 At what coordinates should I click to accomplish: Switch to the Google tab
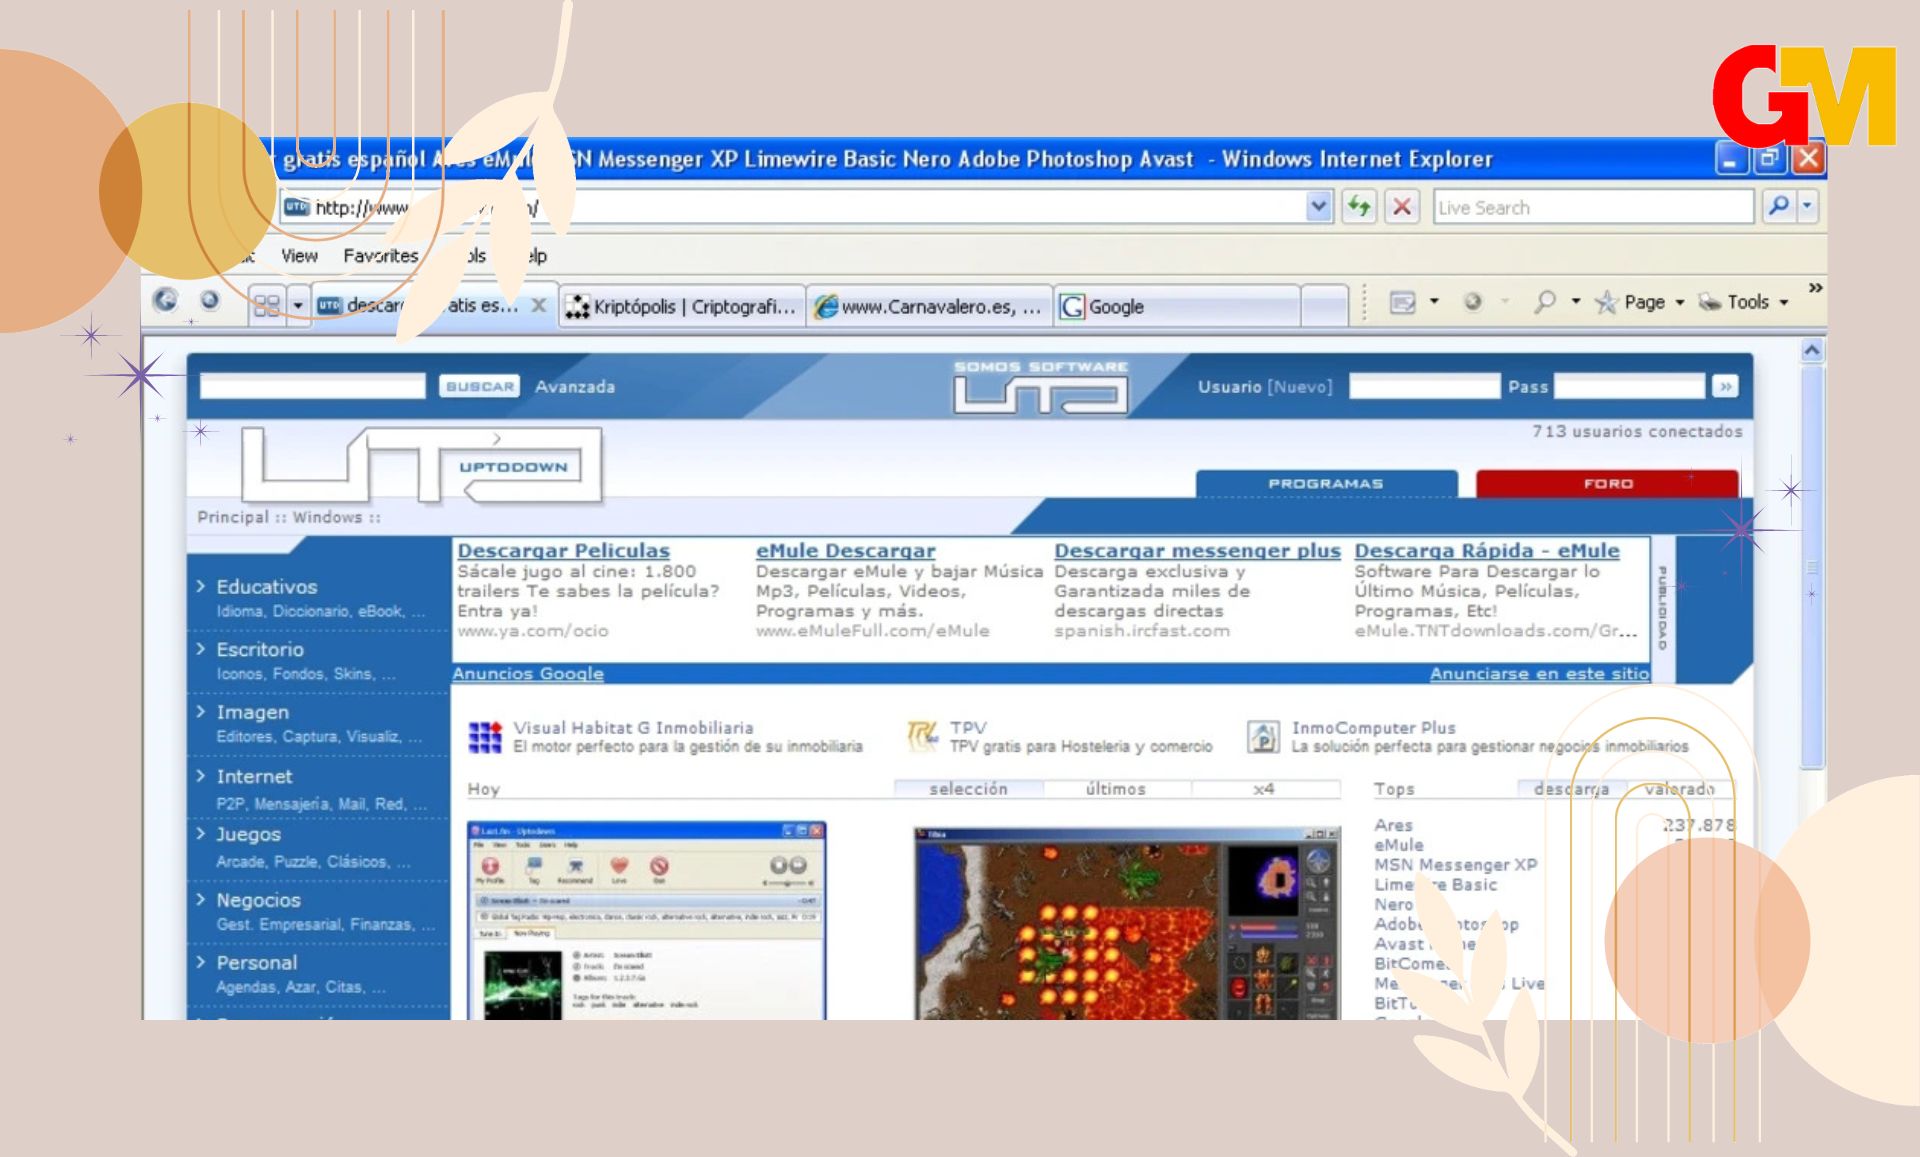1177,306
